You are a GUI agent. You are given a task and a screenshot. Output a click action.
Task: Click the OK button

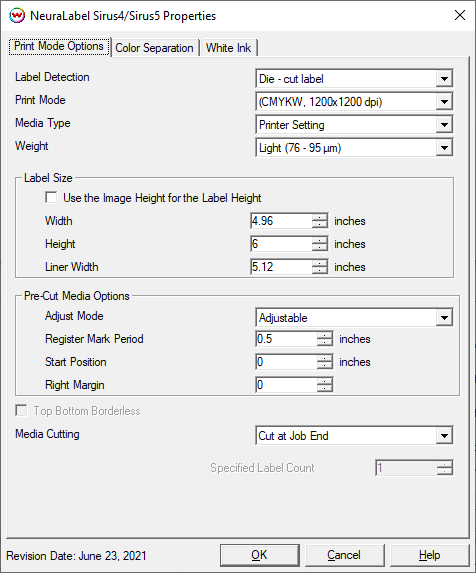[x=259, y=555]
